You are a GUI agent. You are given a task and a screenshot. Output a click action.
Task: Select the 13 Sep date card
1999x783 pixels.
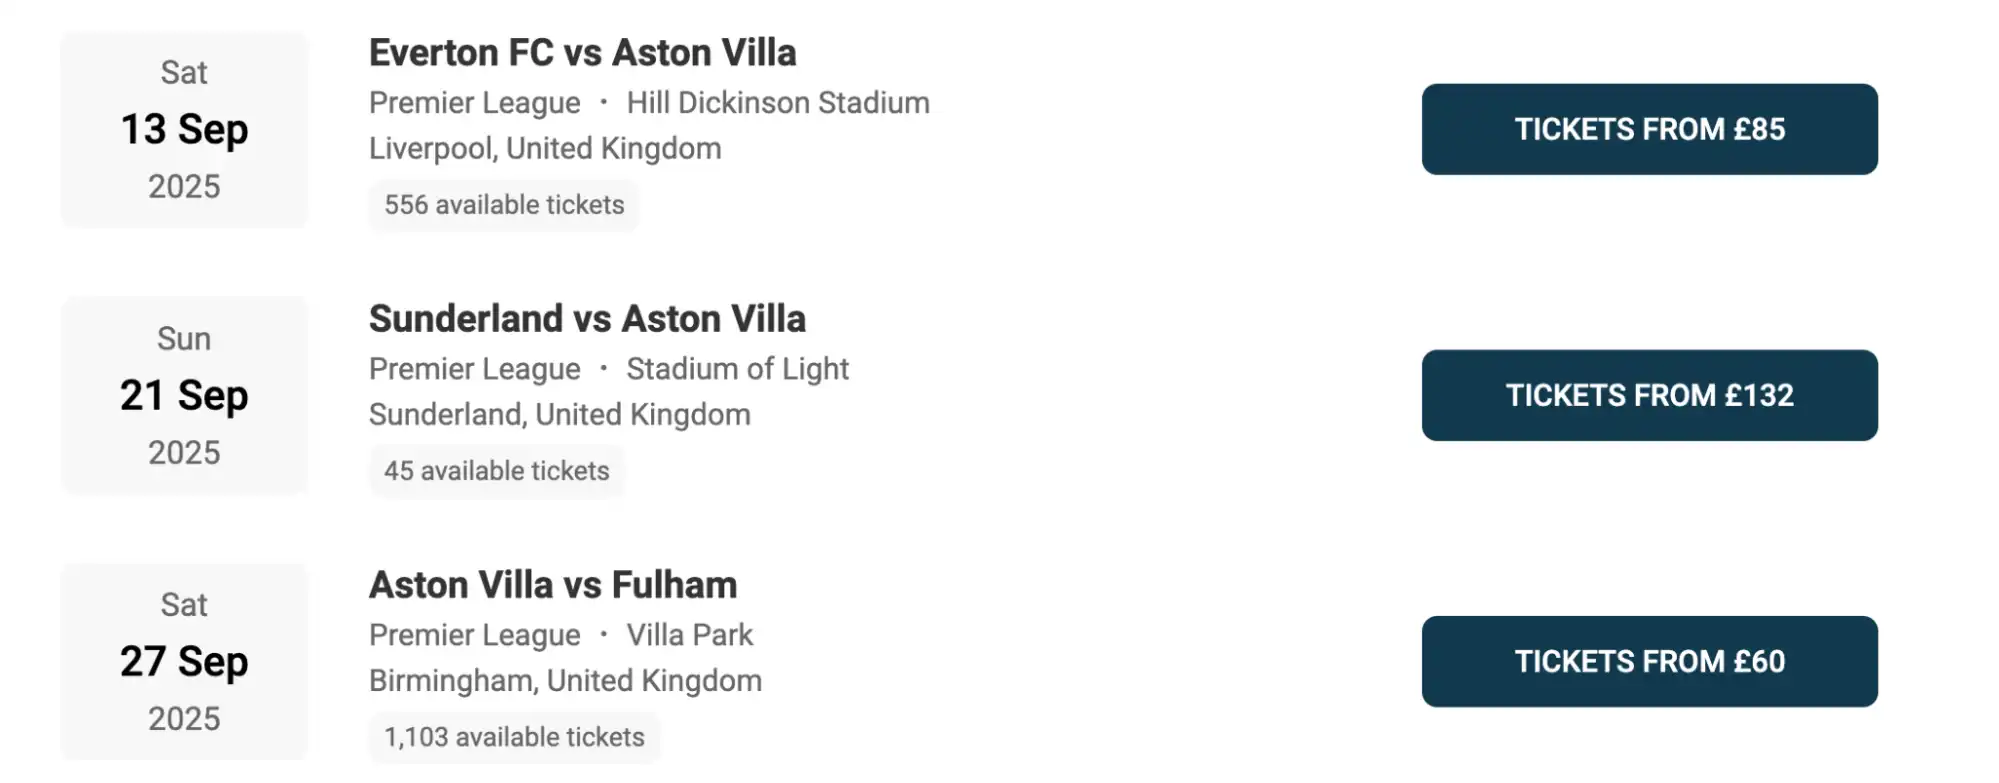184,128
